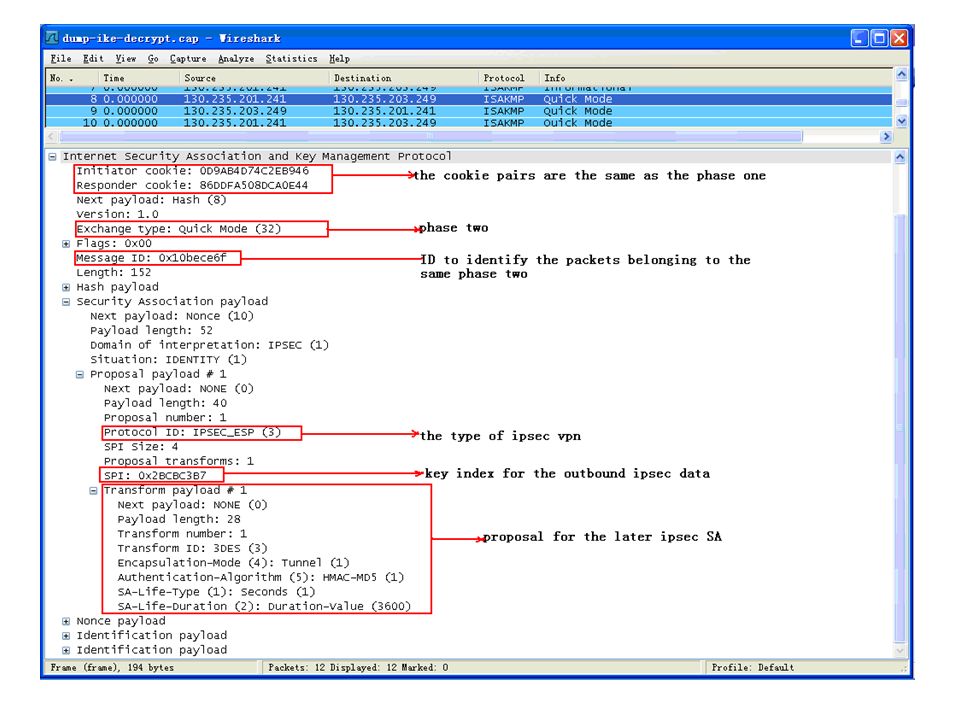The width and height of the screenshot is (960, 720).
Task: Open the Capture menu
Action: [x=188, y=59]
